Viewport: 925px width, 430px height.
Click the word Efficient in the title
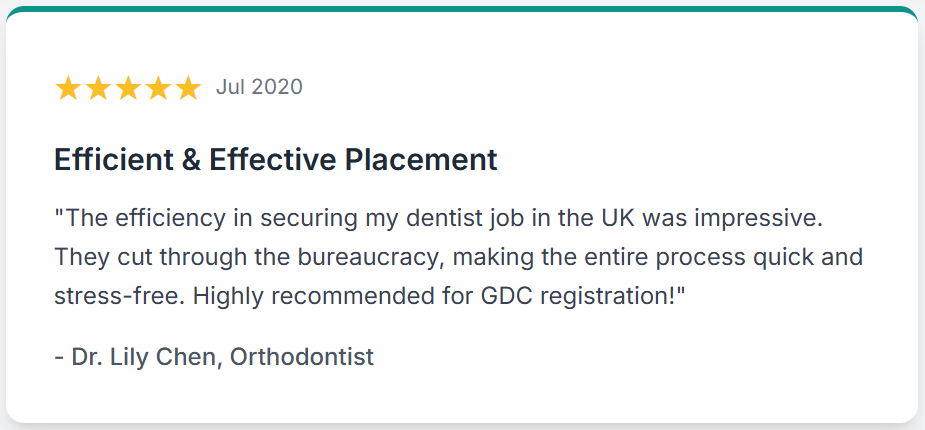click(113, 159)
